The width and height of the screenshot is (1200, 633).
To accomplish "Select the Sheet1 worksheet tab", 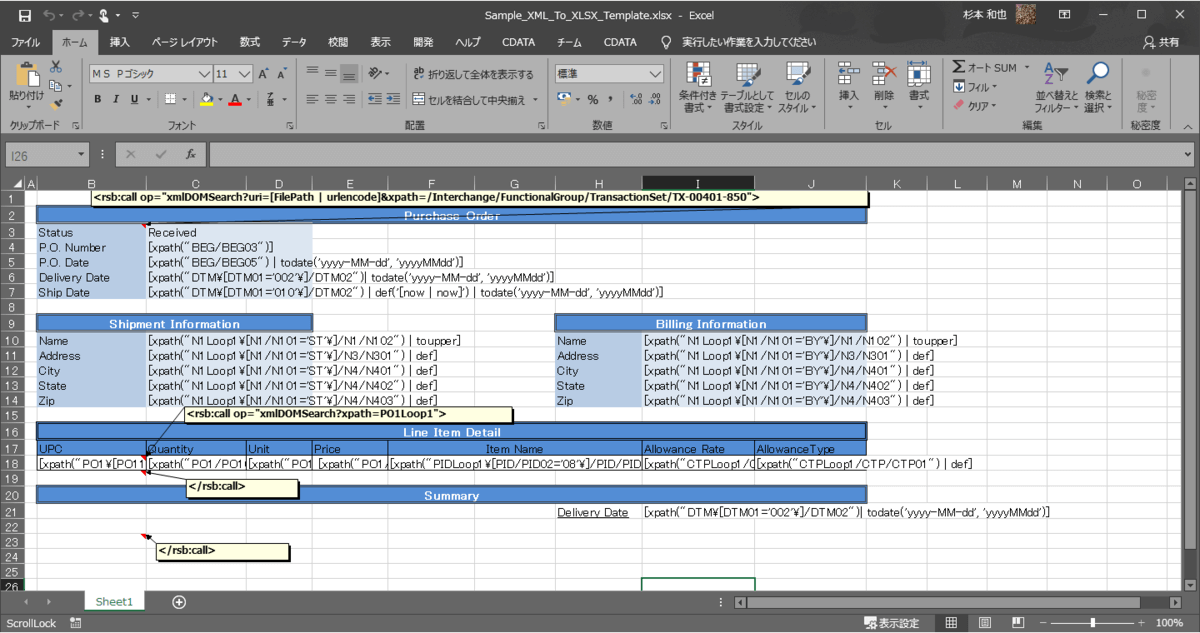I will click(114, 601).
